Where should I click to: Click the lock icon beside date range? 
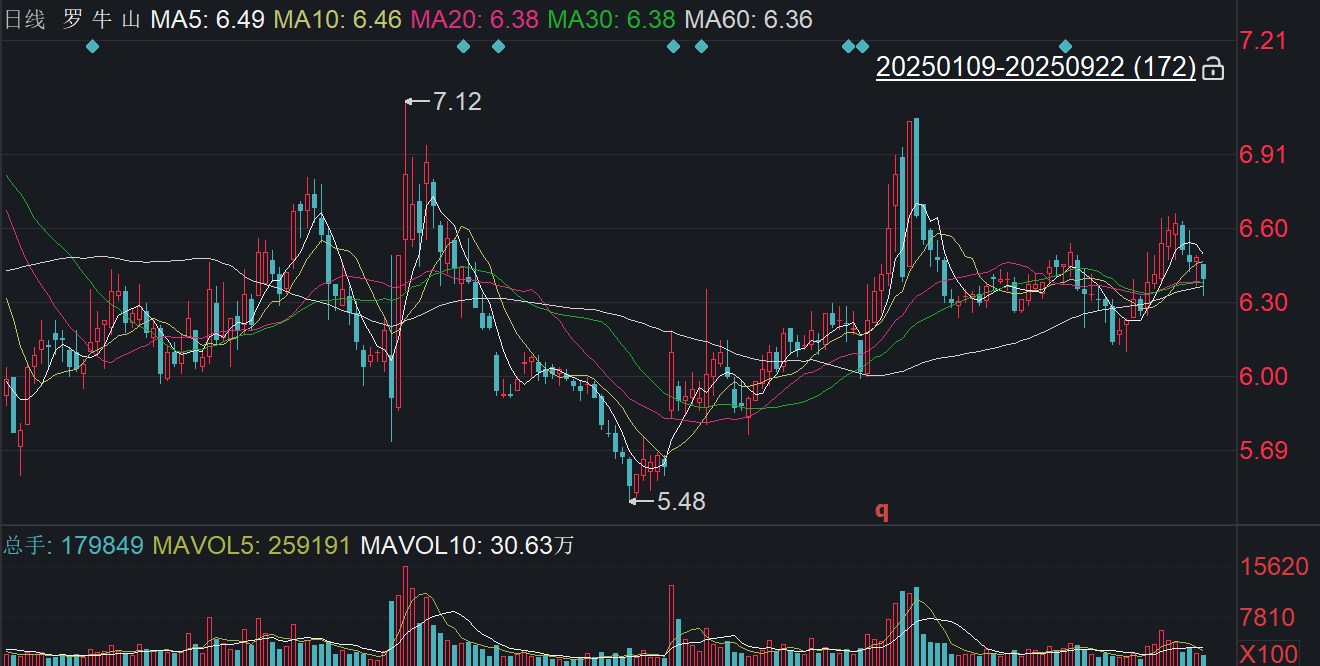pyautogui.click(x=1212, y=69)
